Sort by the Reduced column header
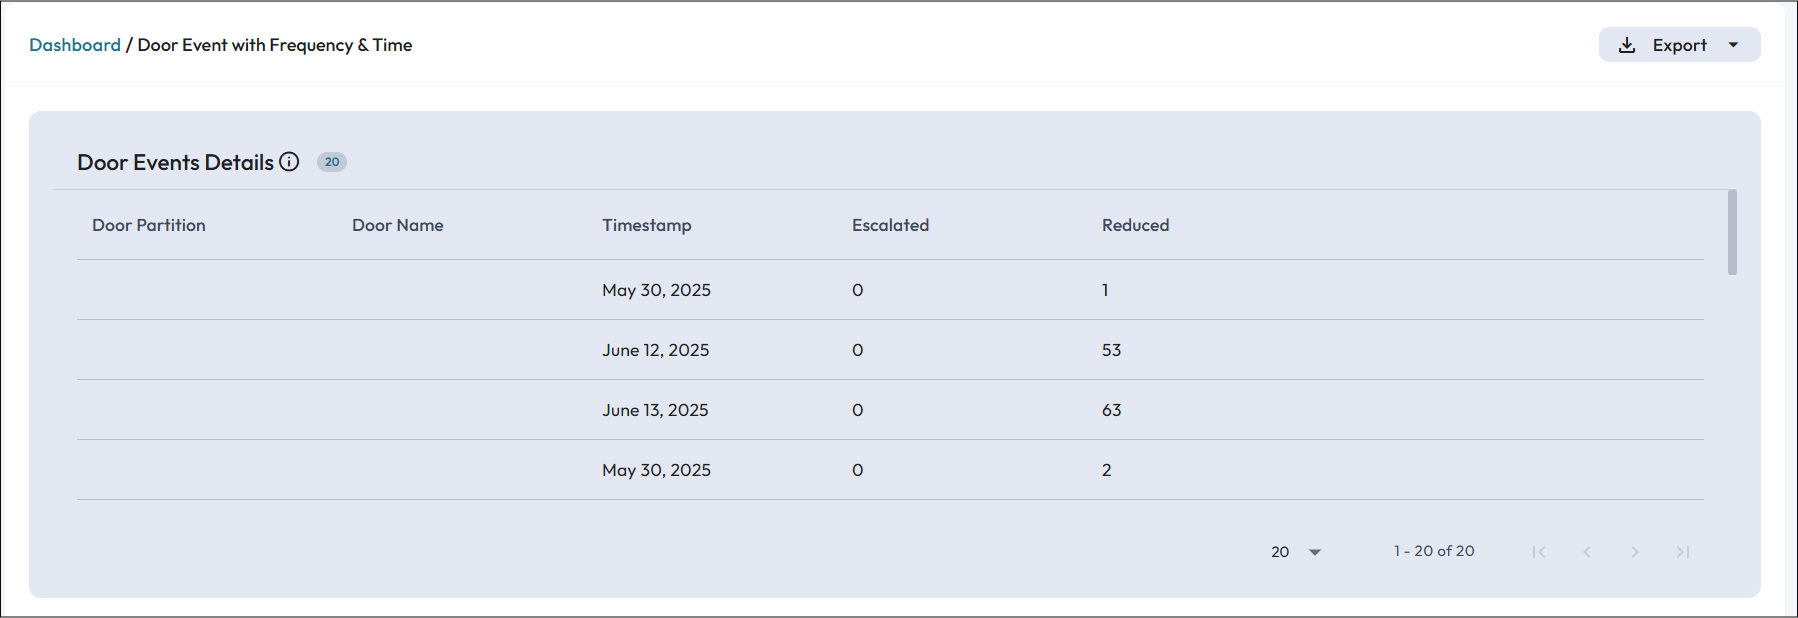 (1135, 225)
